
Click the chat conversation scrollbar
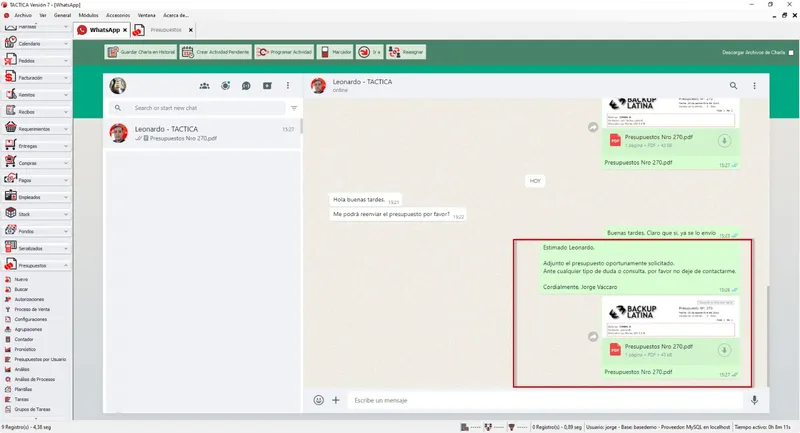point(767,337)
